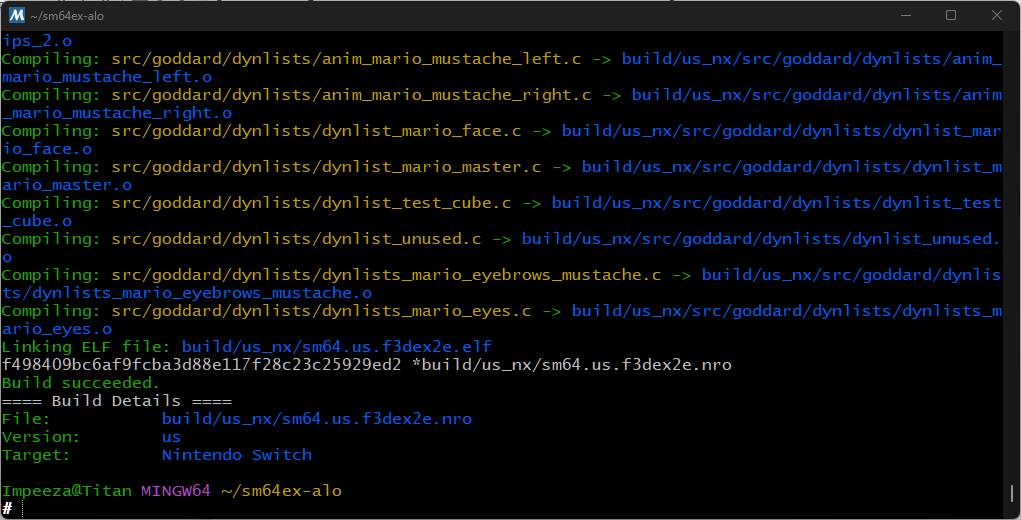
Task: Click the 'Build succeeded.' line
Action: [x=81, y=383]
